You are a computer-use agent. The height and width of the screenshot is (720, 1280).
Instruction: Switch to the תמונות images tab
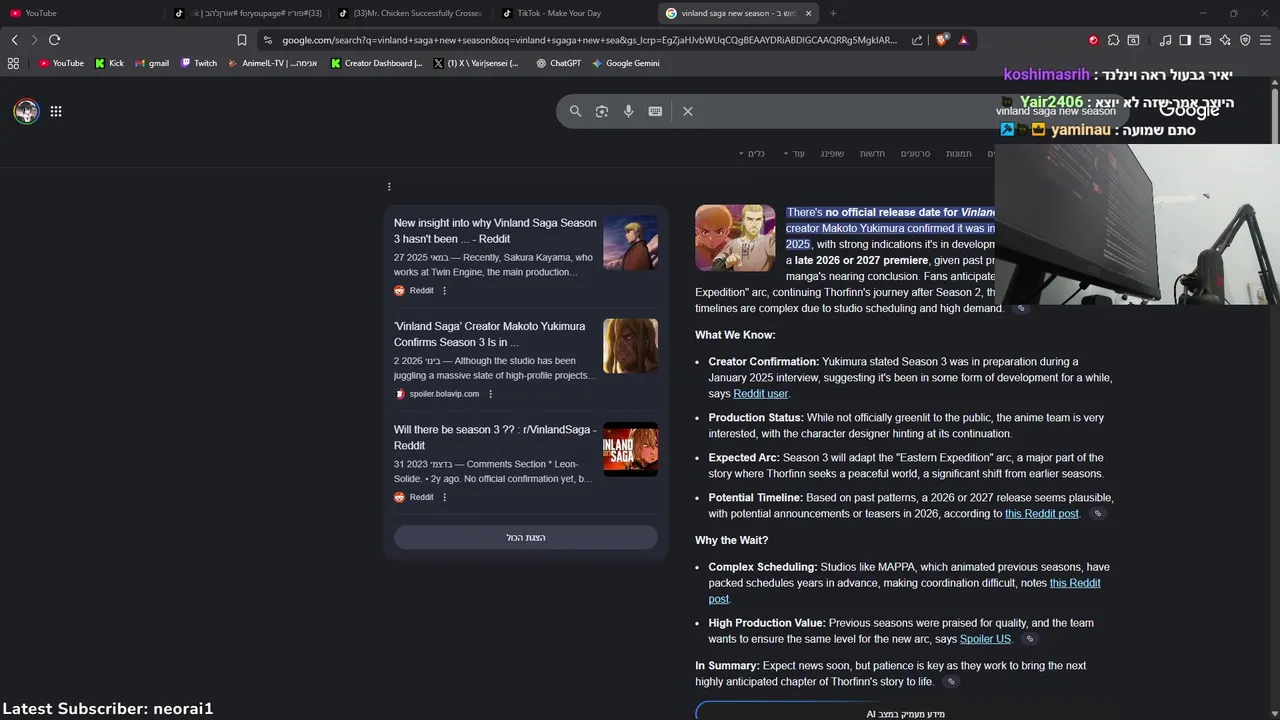[x=959, y=153]
